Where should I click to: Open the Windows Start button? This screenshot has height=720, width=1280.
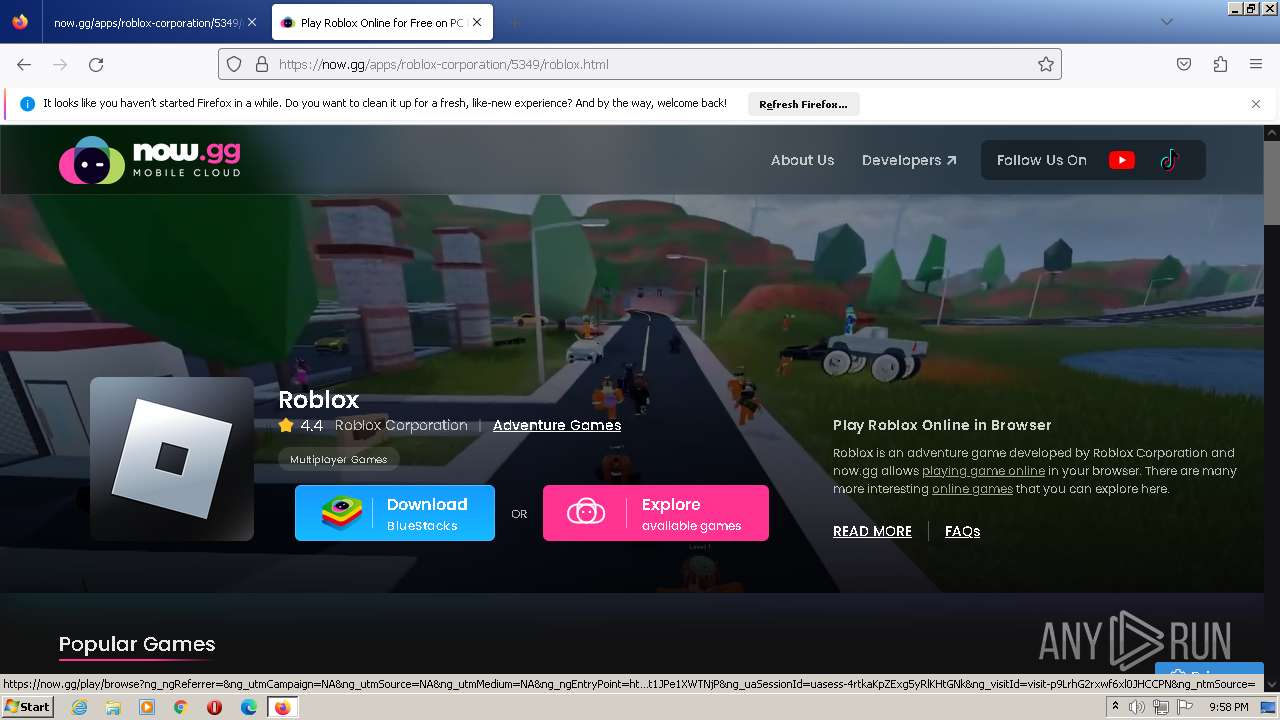[27, 707]
